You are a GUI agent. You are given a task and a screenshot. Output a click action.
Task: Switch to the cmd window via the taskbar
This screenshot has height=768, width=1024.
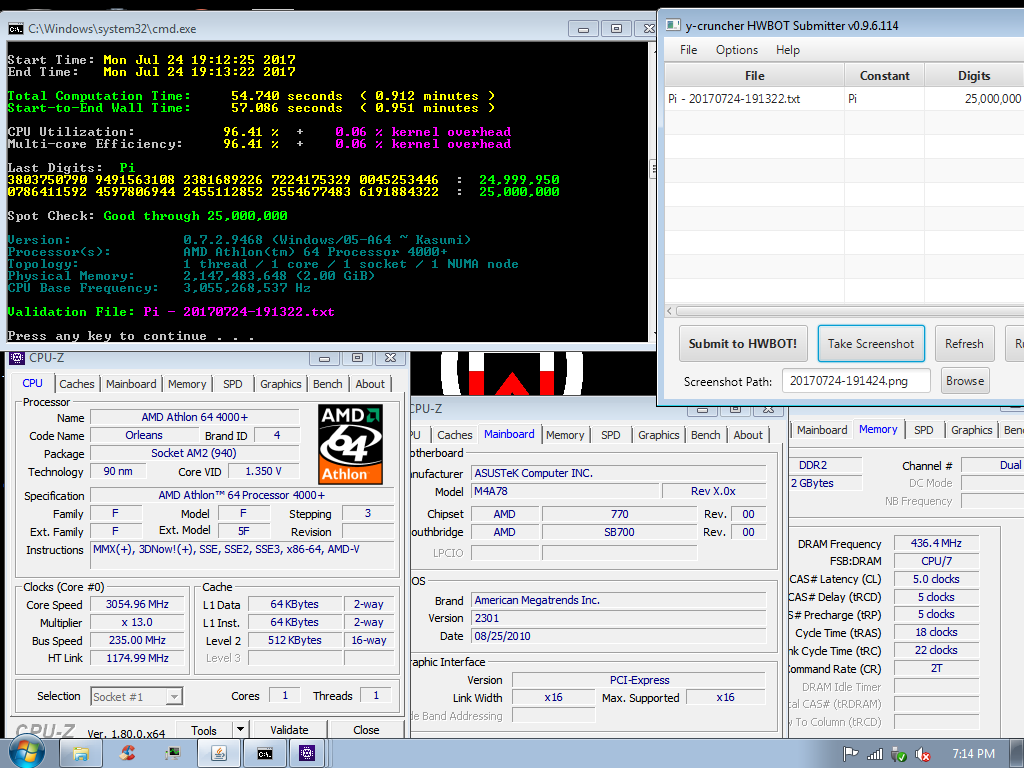(x=264, y=754)
